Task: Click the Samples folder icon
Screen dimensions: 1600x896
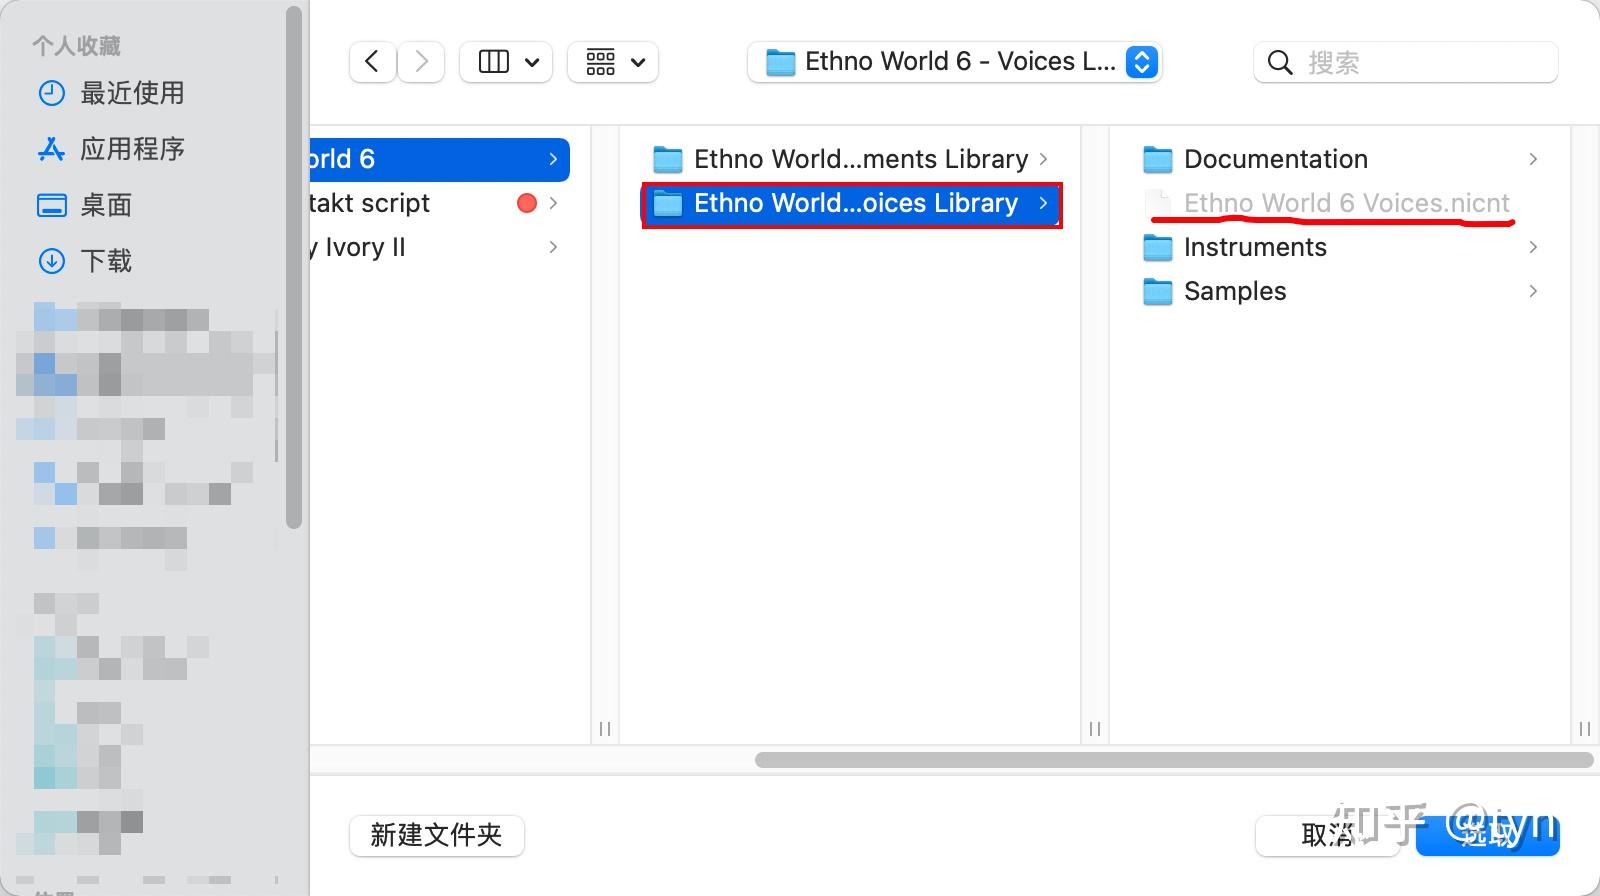Action: (x=1157, y=291)
